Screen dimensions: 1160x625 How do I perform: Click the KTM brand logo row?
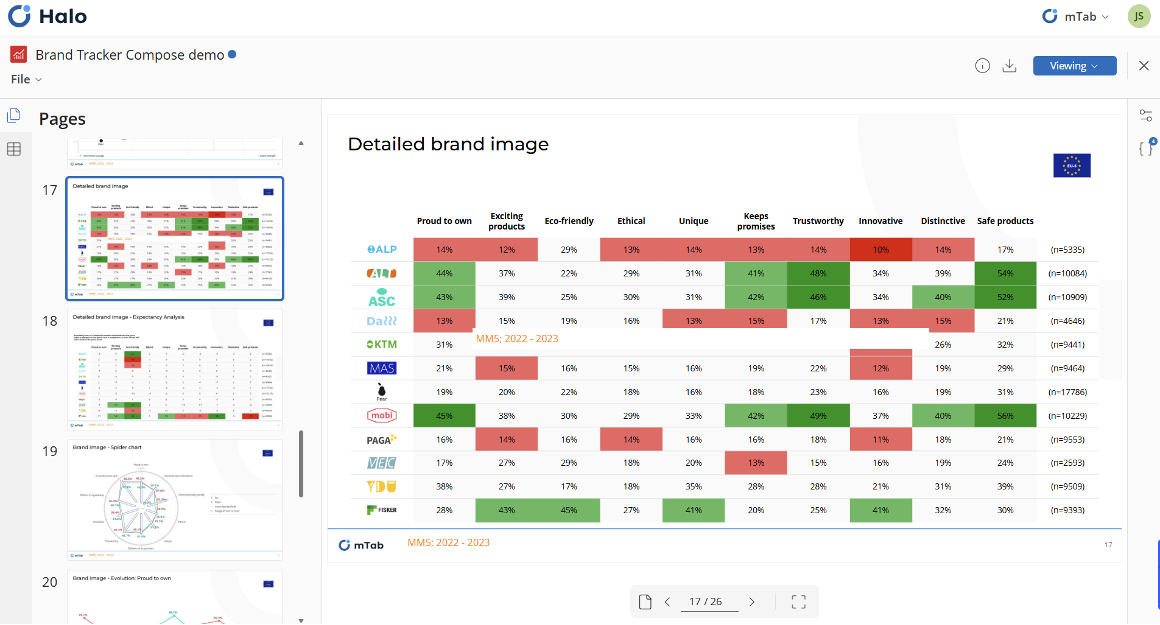click(382, 344)
